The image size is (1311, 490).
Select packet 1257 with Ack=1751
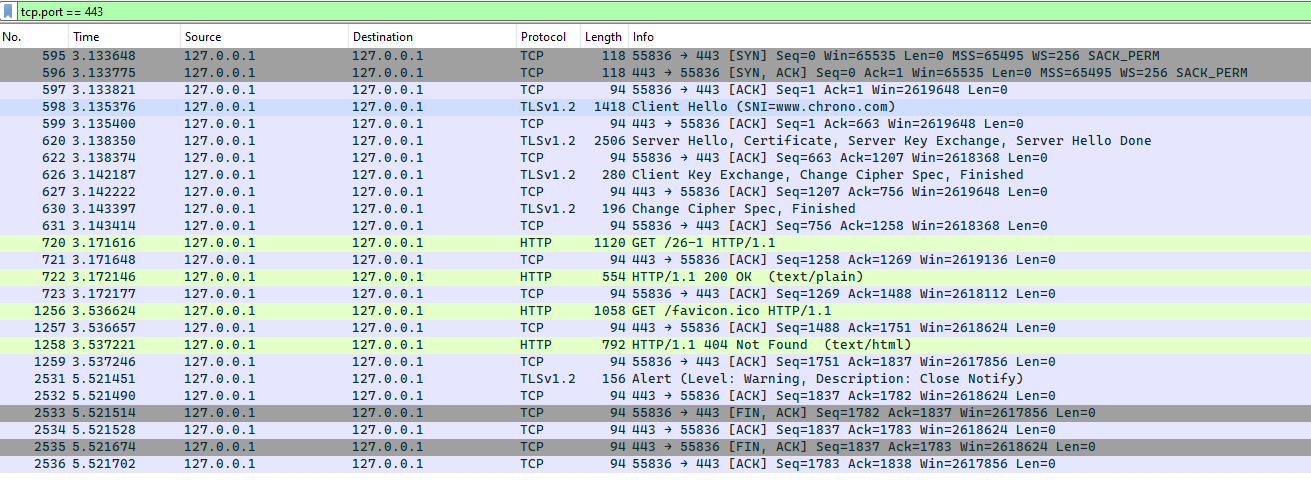(x=655, y=328)
